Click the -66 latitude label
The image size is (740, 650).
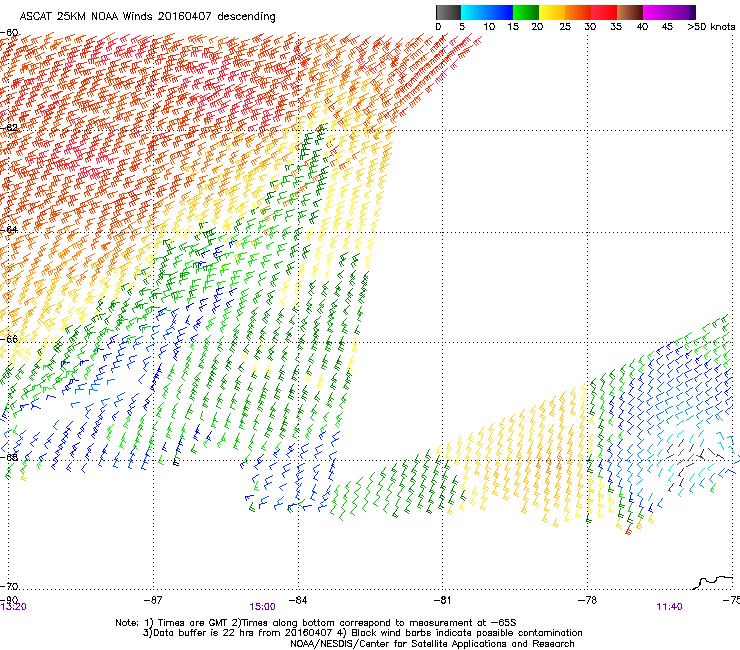click(x=9, y=339)
